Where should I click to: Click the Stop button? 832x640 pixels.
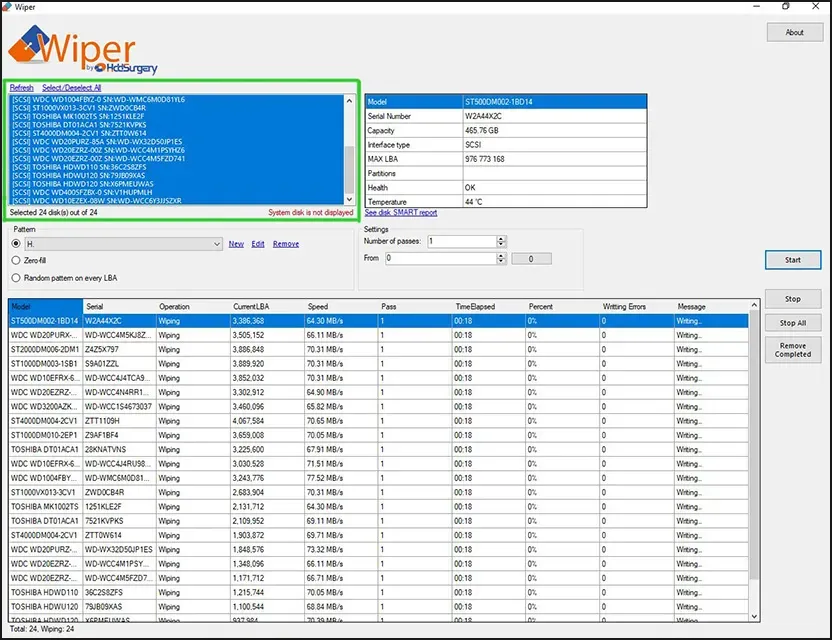(793, 299)
